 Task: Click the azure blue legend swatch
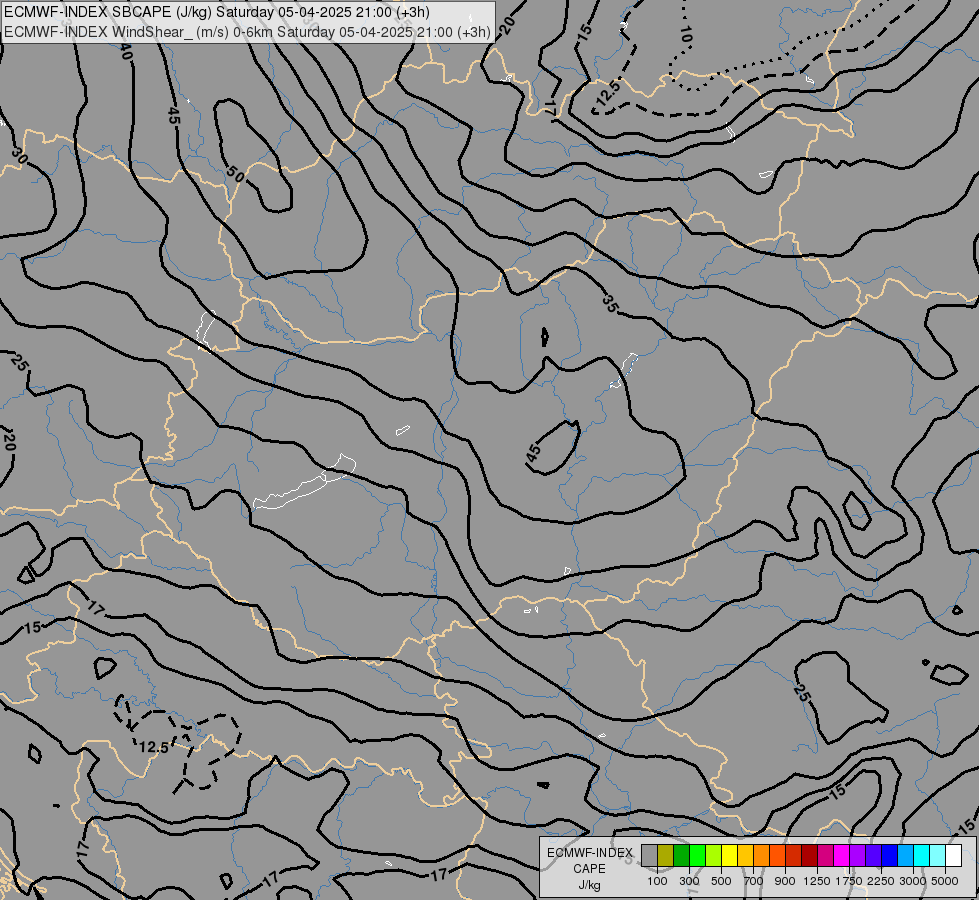[x=905, y=856]
